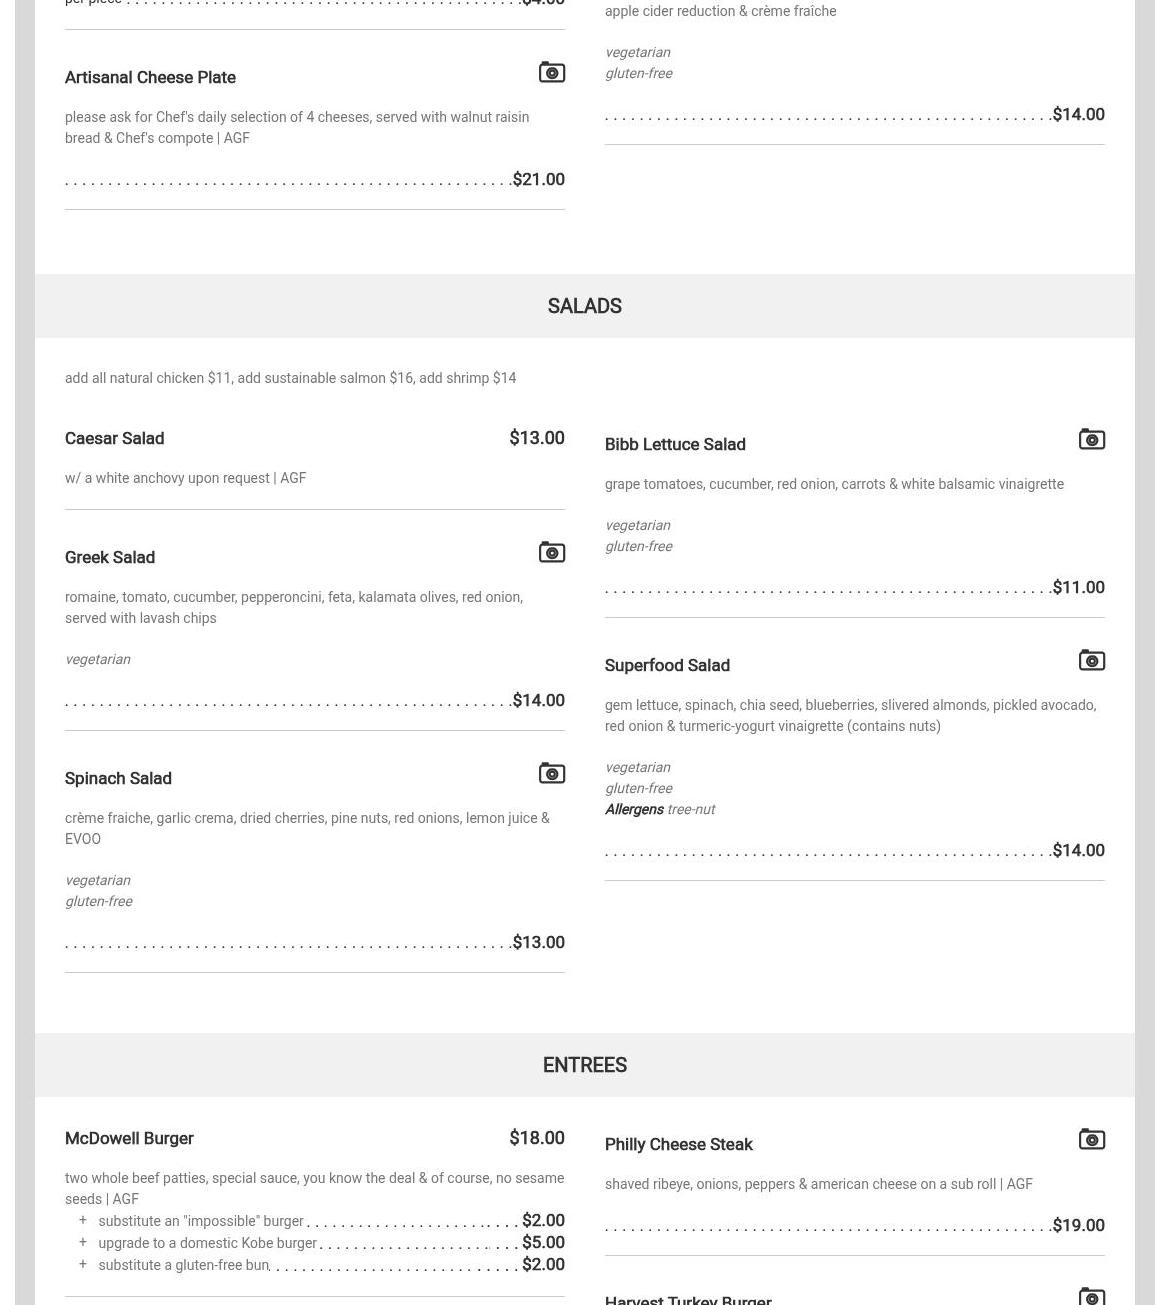This screenshot has width=1170, height=1305.
Task: Click the Caesar Salad $13.00 price
Action: pyautogui.click(x=536, y=438)
